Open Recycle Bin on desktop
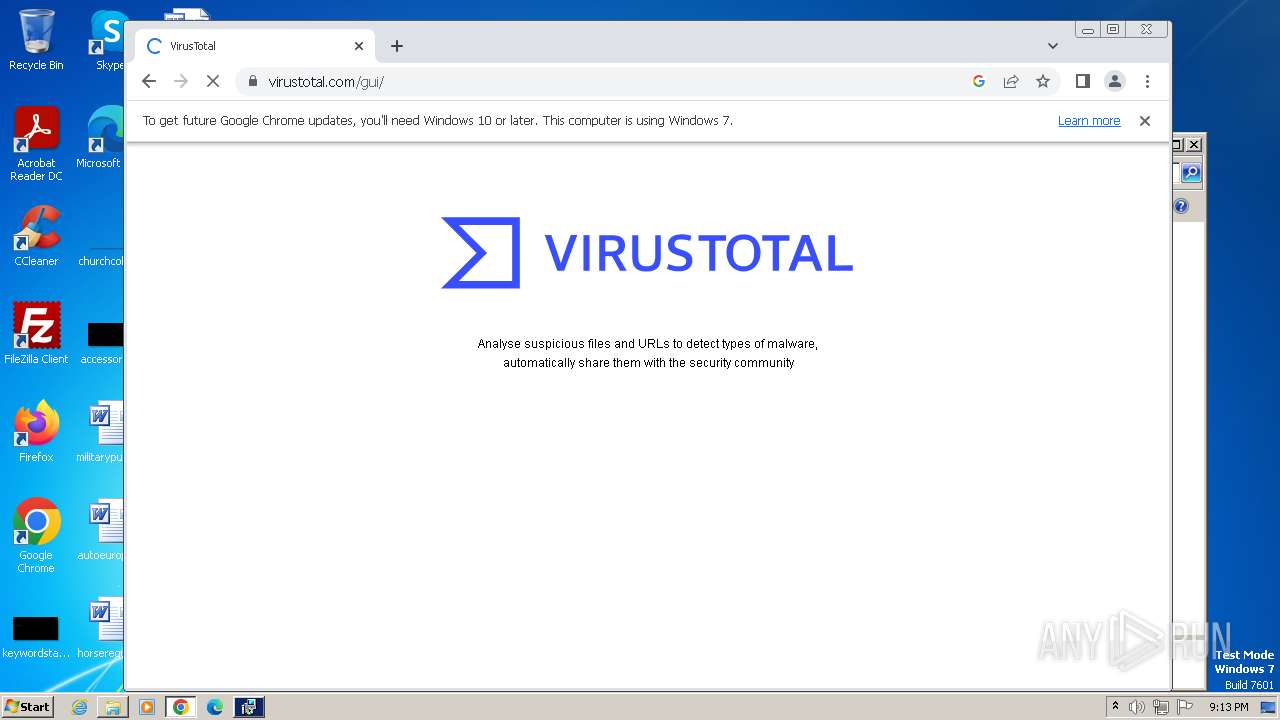 [36, 40]
